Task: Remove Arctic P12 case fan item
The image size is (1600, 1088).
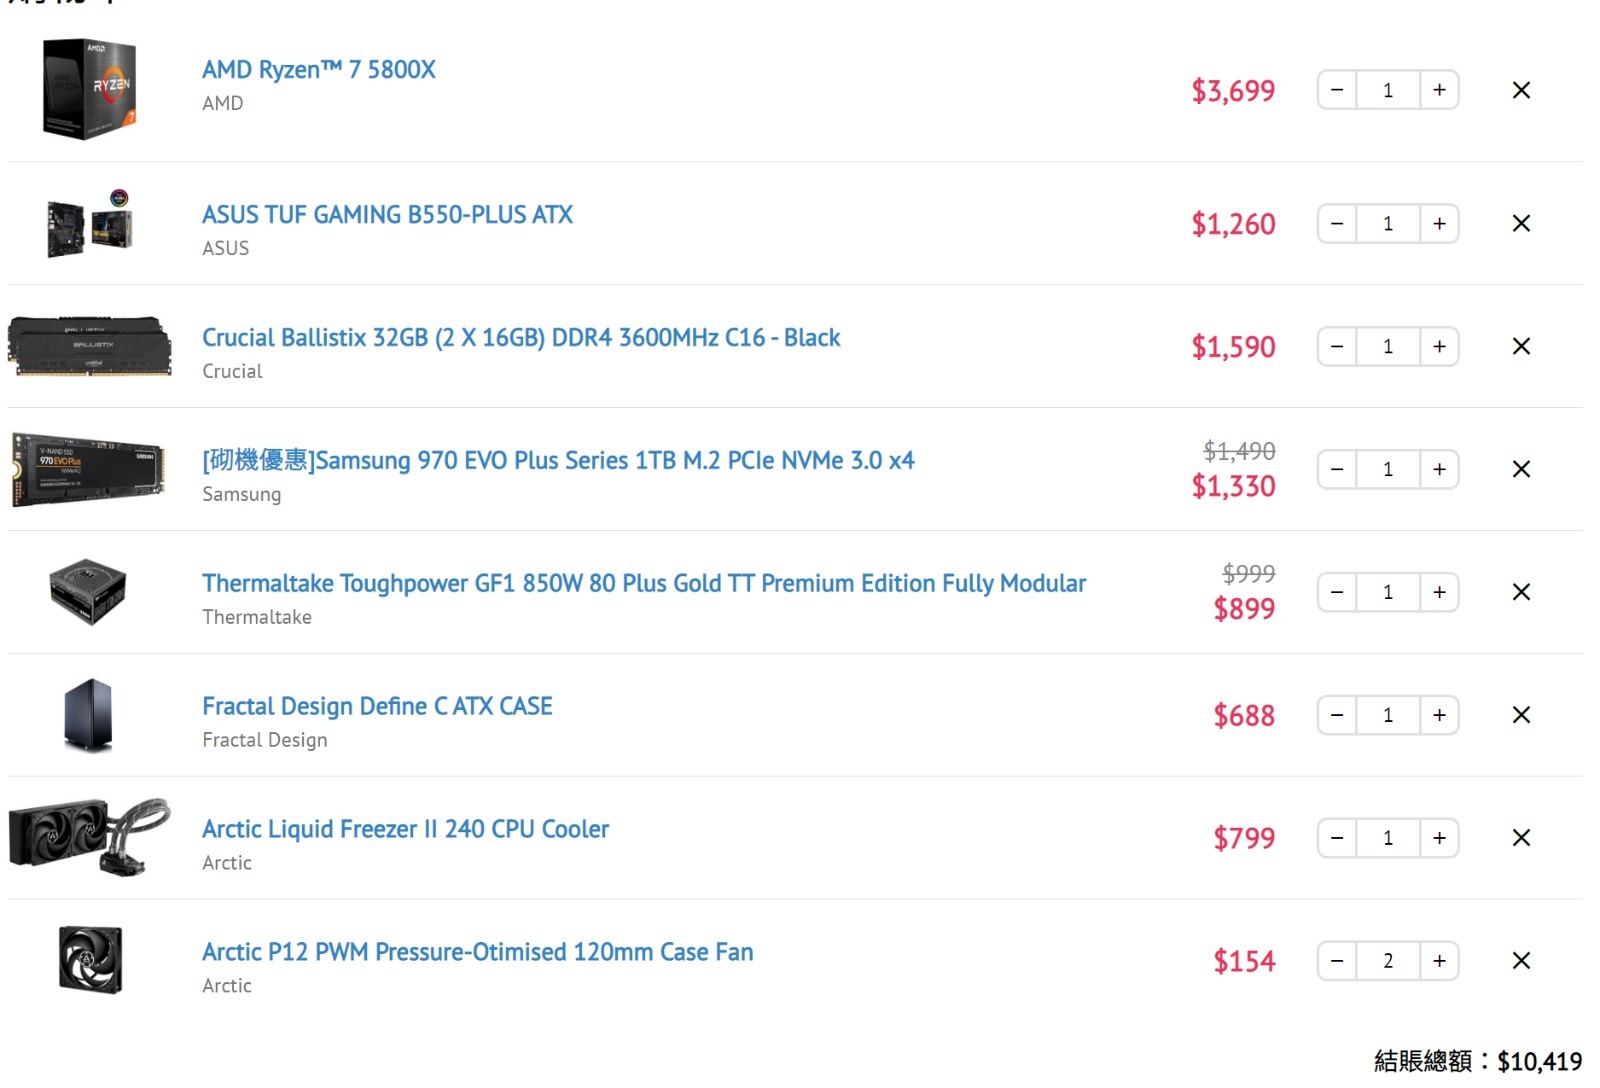Action: coord(1521,961)
